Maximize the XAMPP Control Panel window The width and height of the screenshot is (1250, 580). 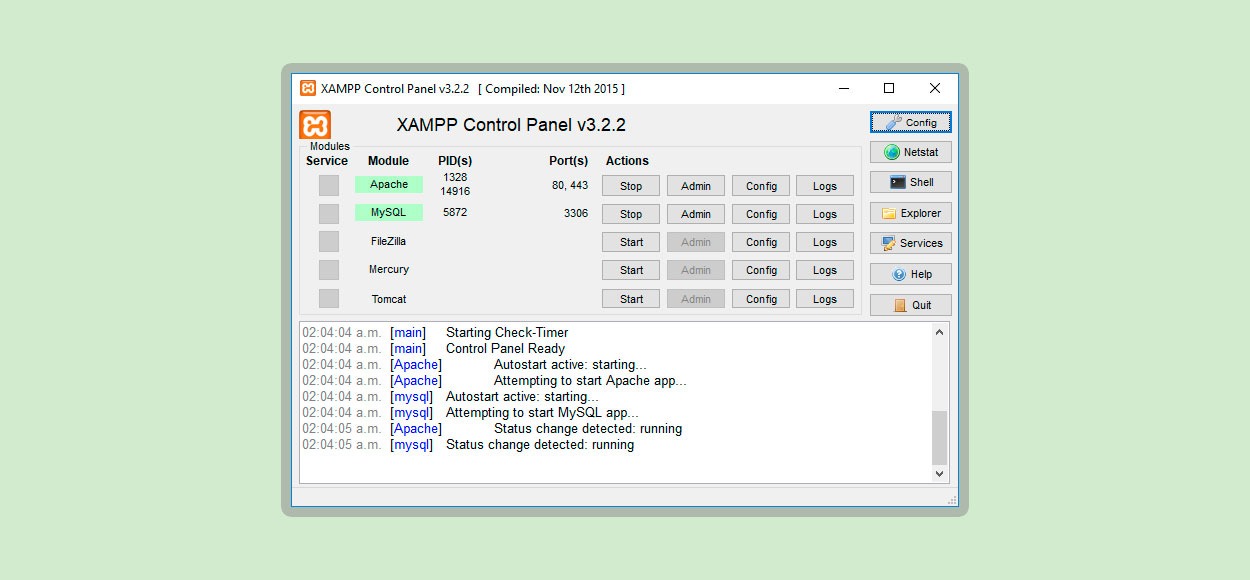coord(889,88)
